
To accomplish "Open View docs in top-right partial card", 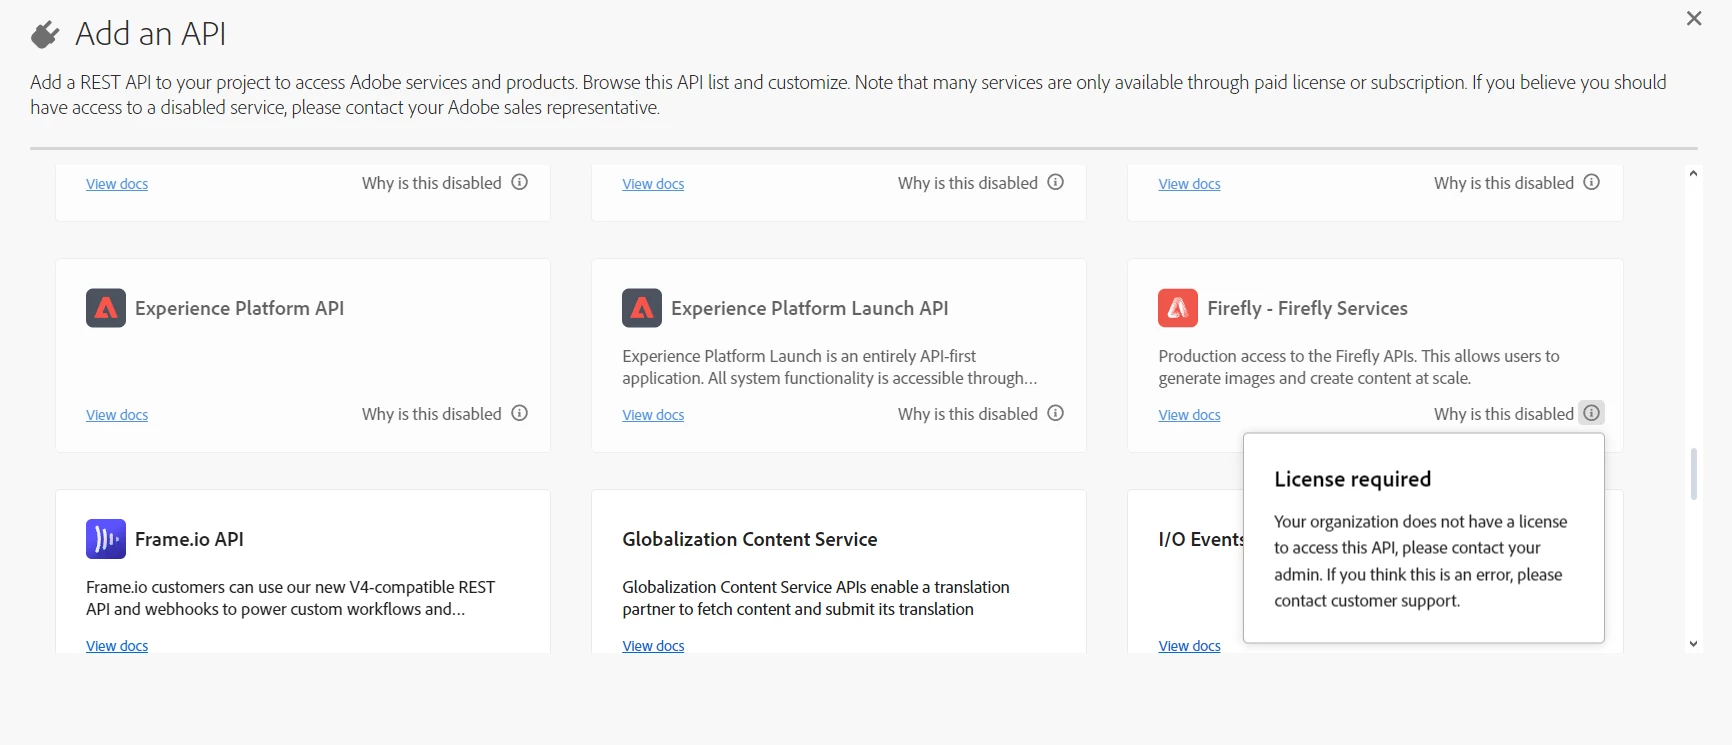I will point(1189,184).
